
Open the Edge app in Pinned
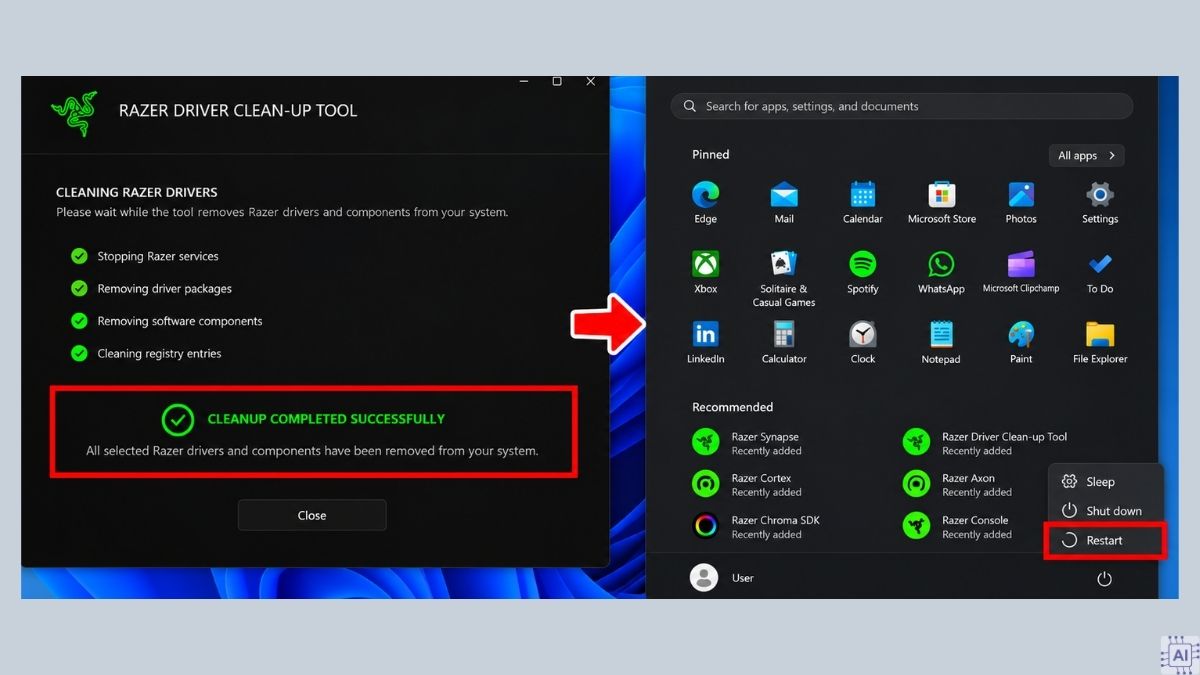pyautogui.click(x=705, y=203)
